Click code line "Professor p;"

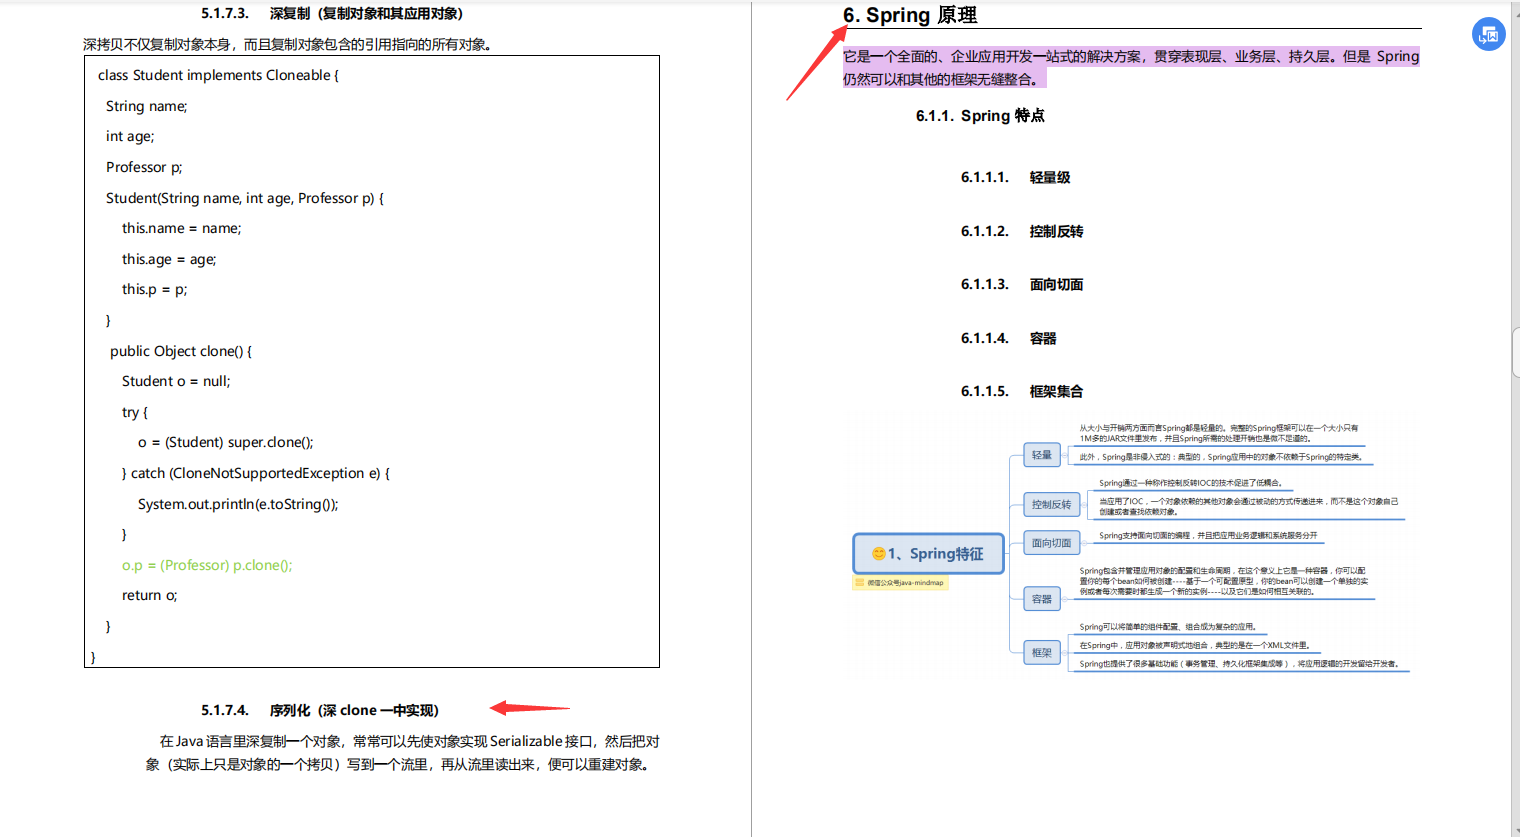point(144,167)
